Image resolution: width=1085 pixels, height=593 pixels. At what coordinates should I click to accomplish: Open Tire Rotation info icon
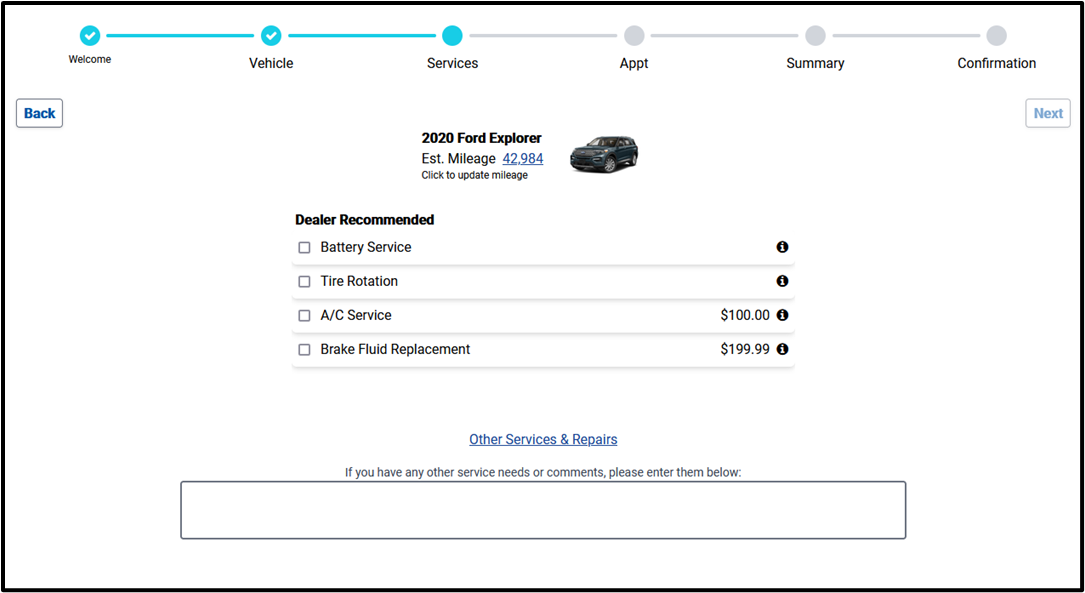[782, 281]
